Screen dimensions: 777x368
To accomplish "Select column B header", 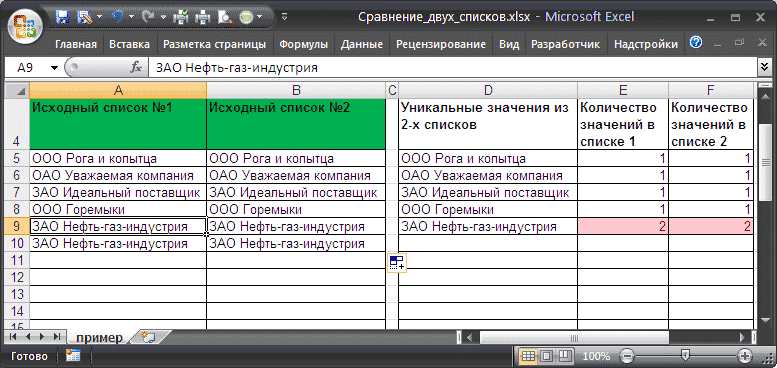I will pyautogui.click(x=296, y=90).
